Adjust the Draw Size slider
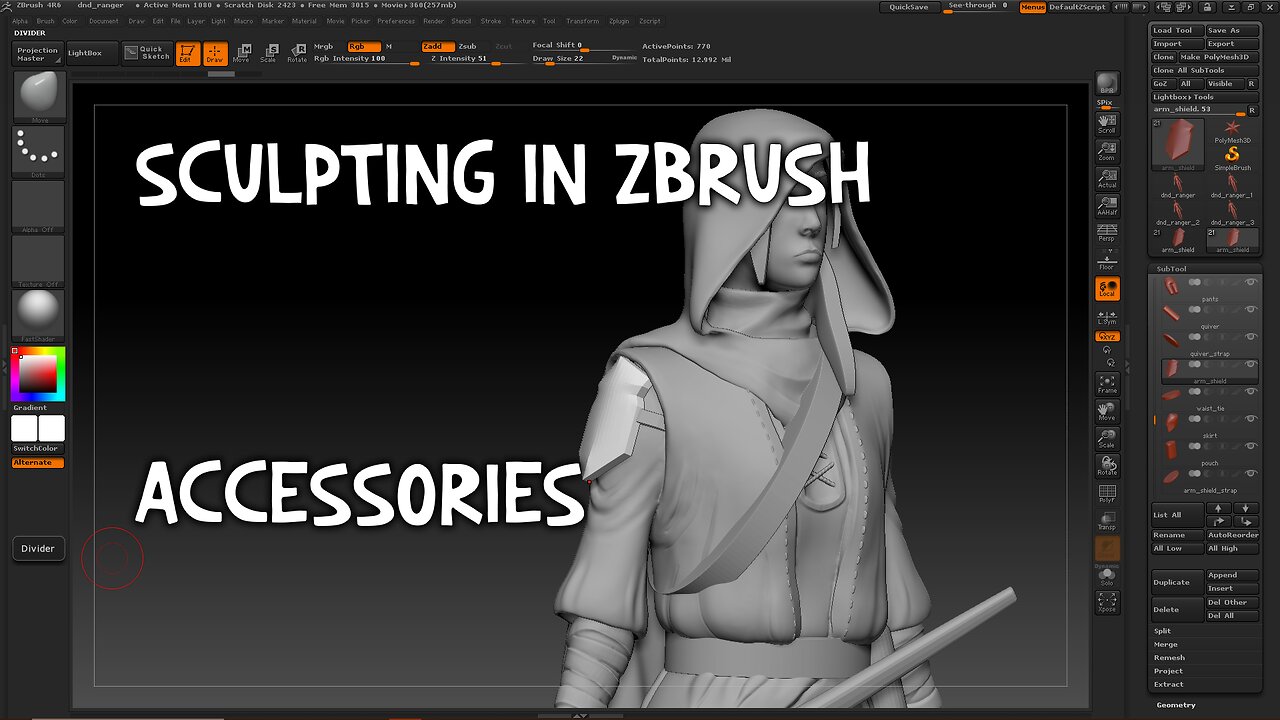Image resolution: width=1280 pixels, height=720 pixels. 584,59
